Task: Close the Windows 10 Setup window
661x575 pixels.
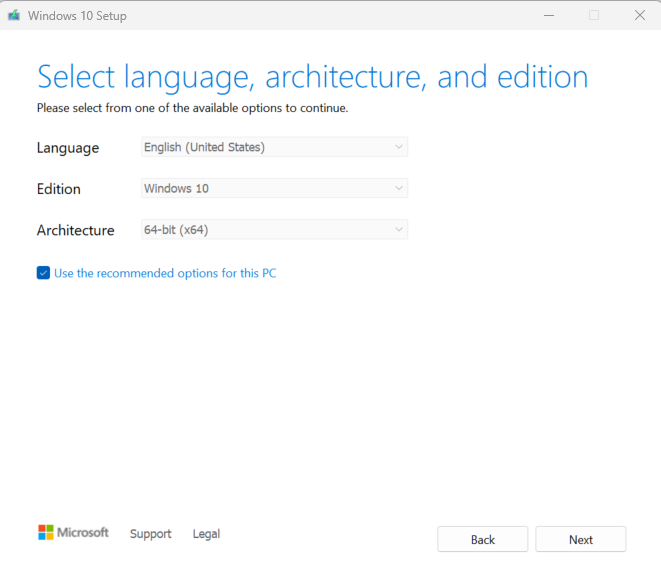Action: 640,16
